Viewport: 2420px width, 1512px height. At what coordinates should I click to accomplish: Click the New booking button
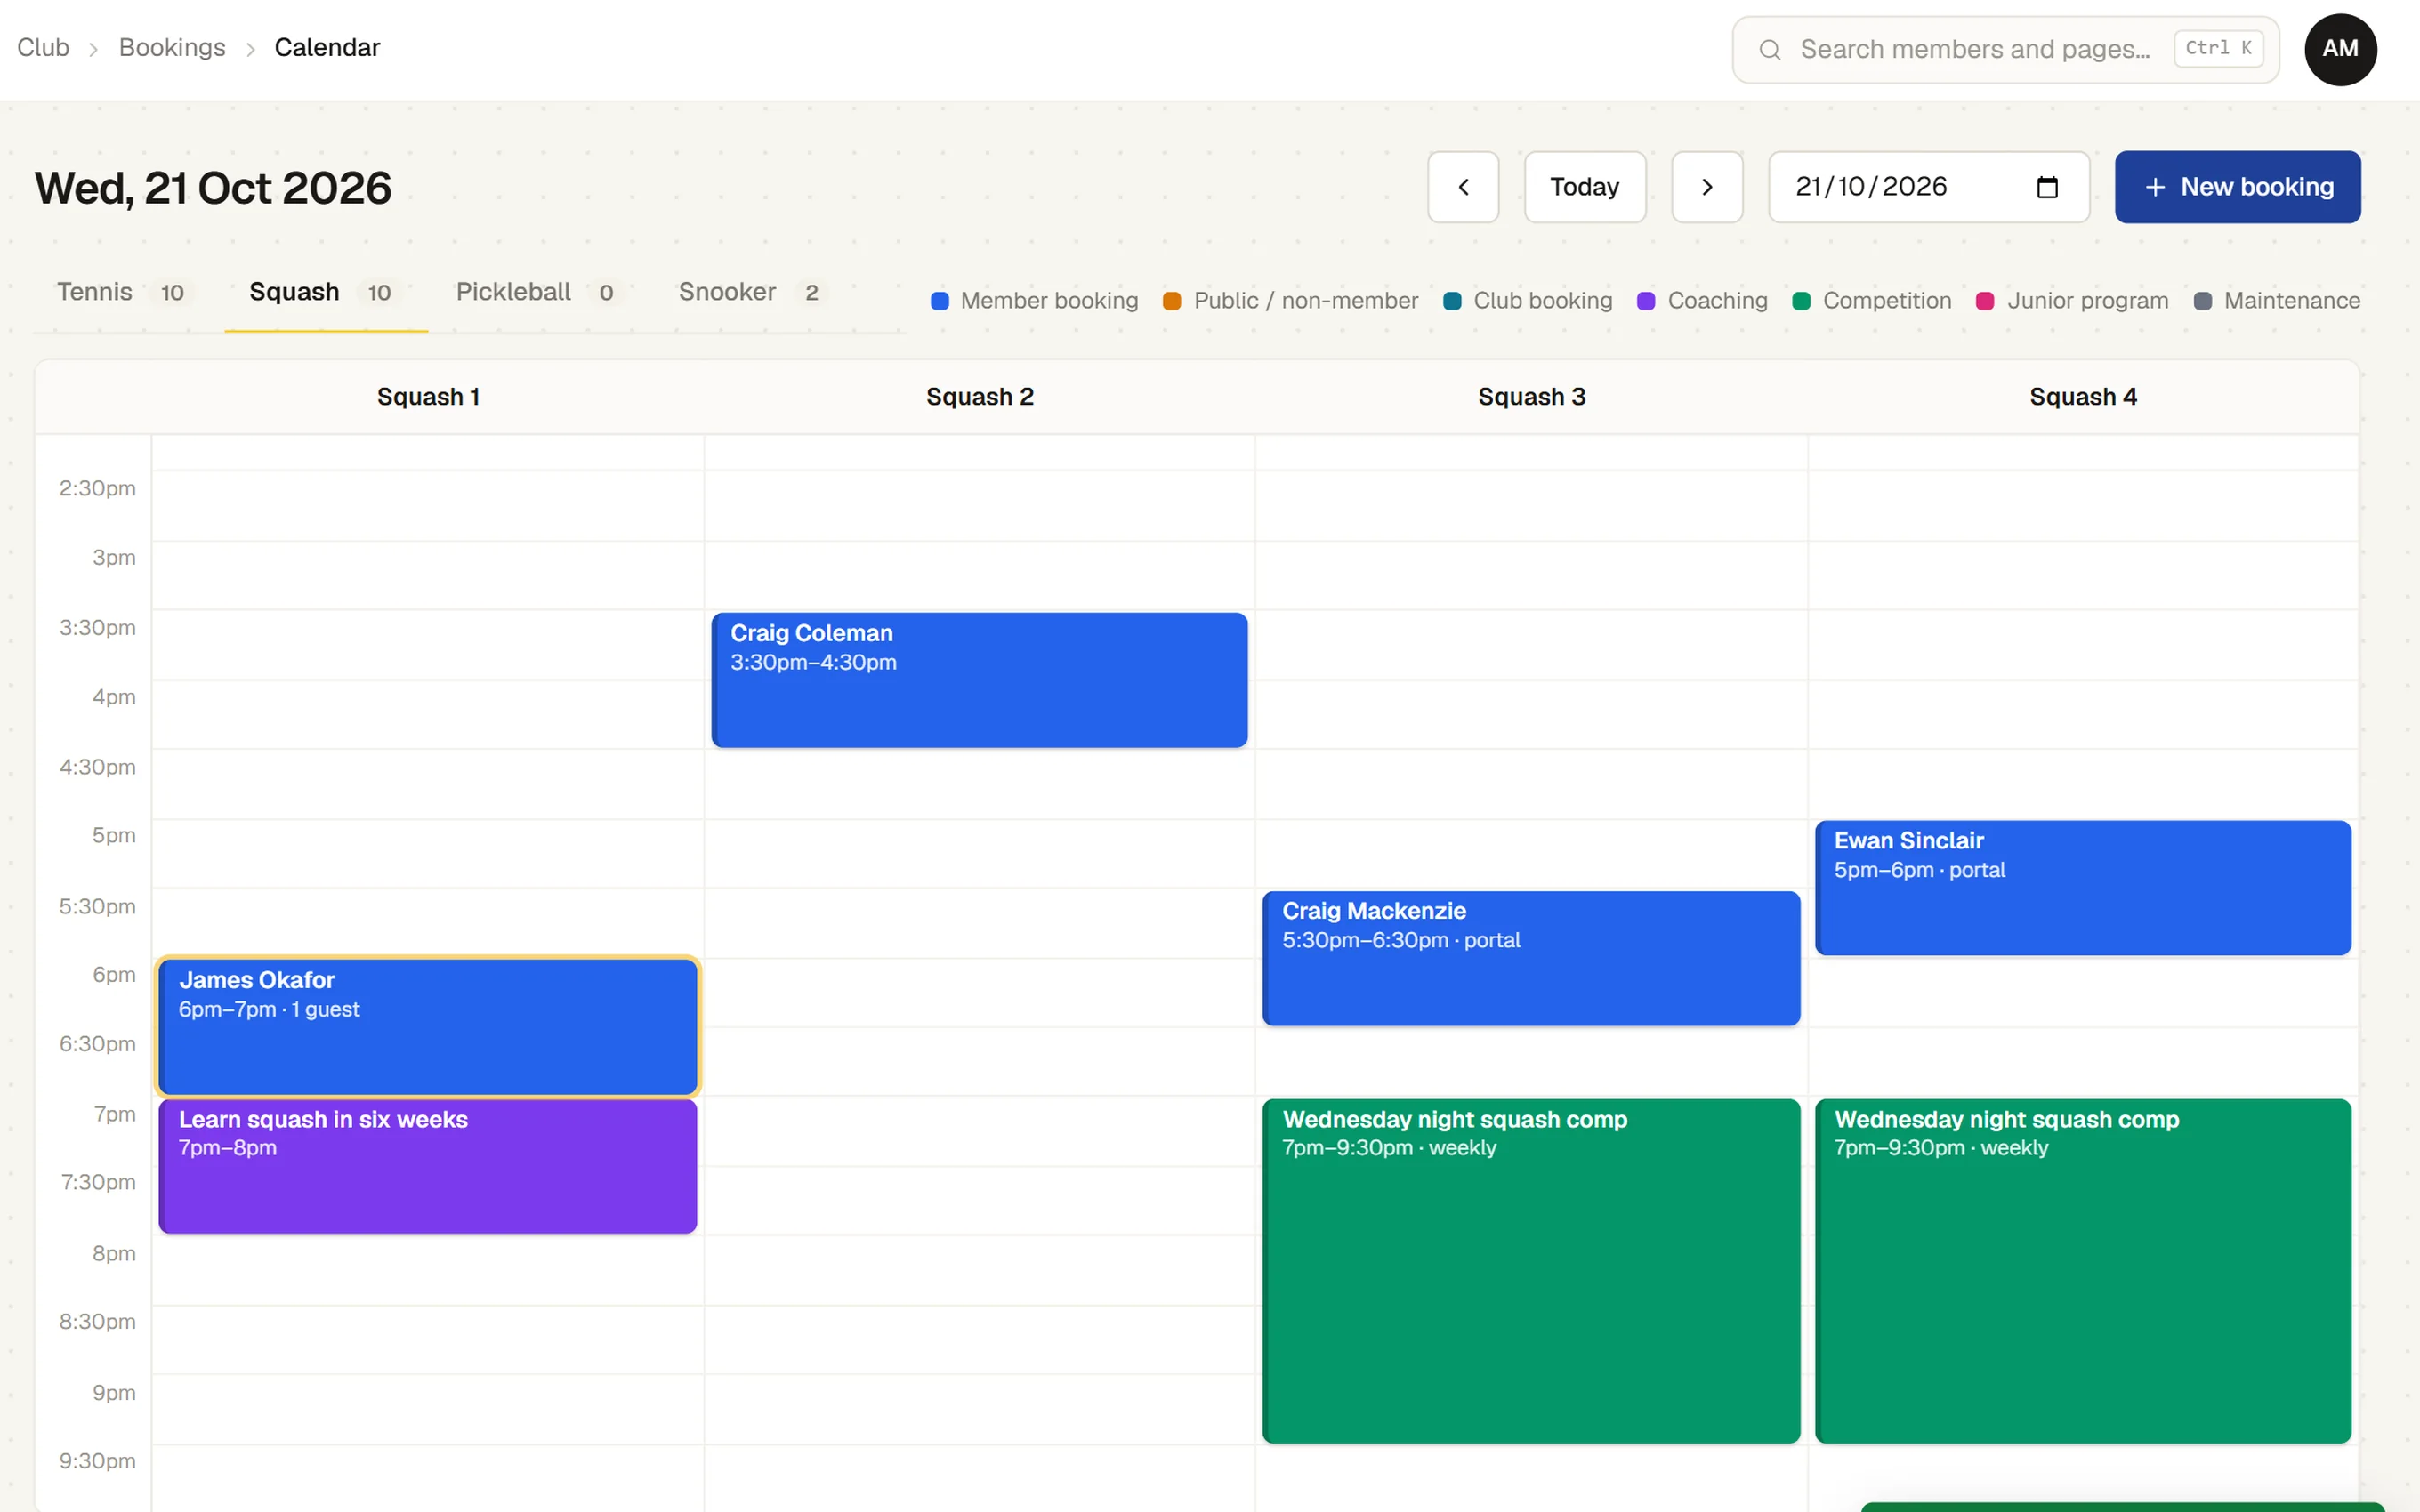[2237, 187]
